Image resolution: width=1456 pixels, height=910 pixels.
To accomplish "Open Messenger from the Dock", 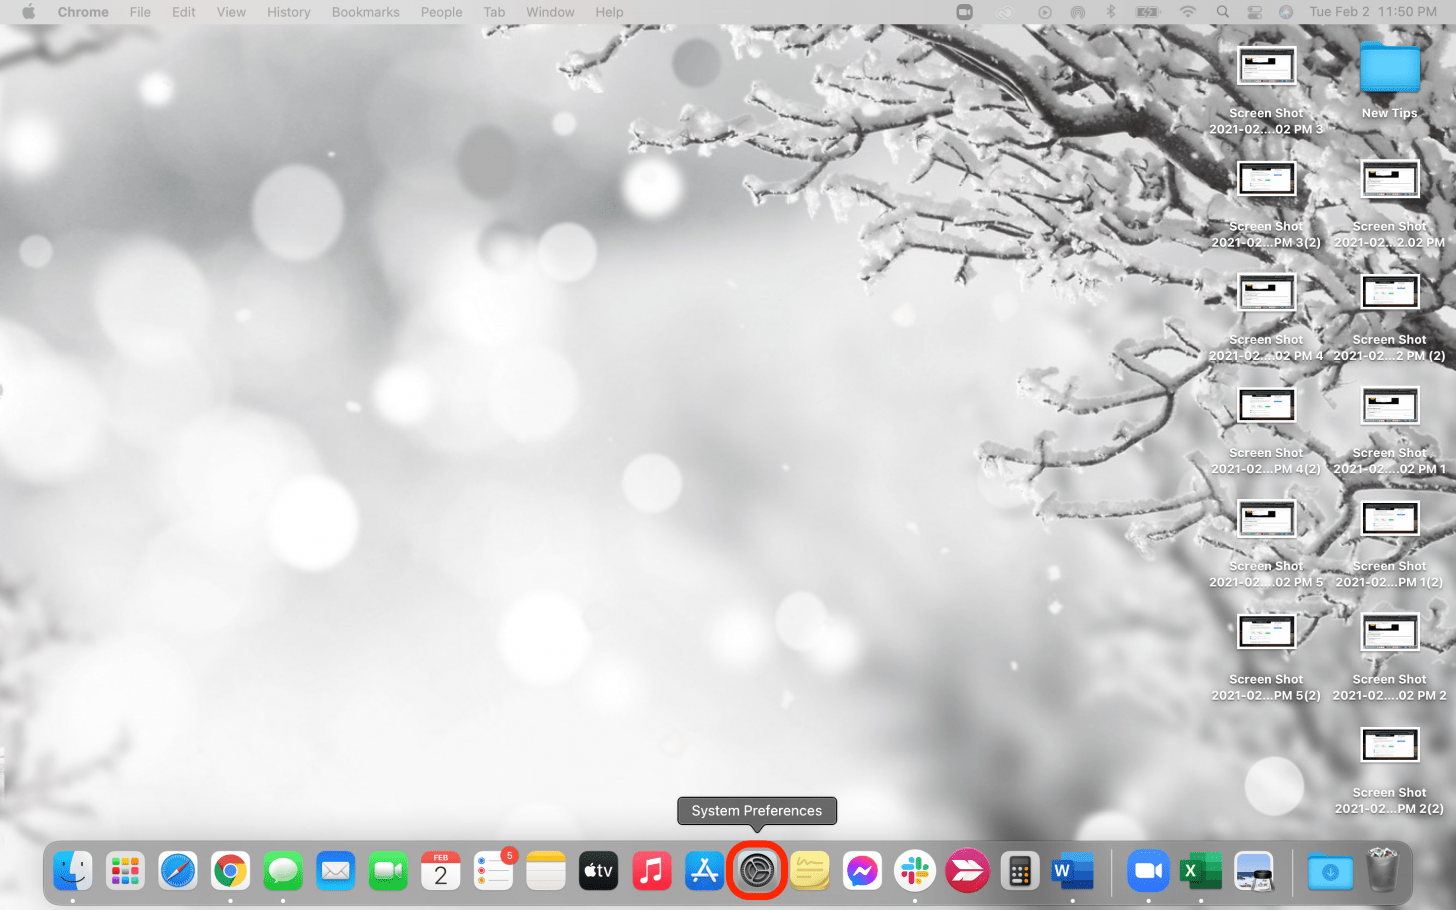I will pyautogui.click(x=861, y=871).
